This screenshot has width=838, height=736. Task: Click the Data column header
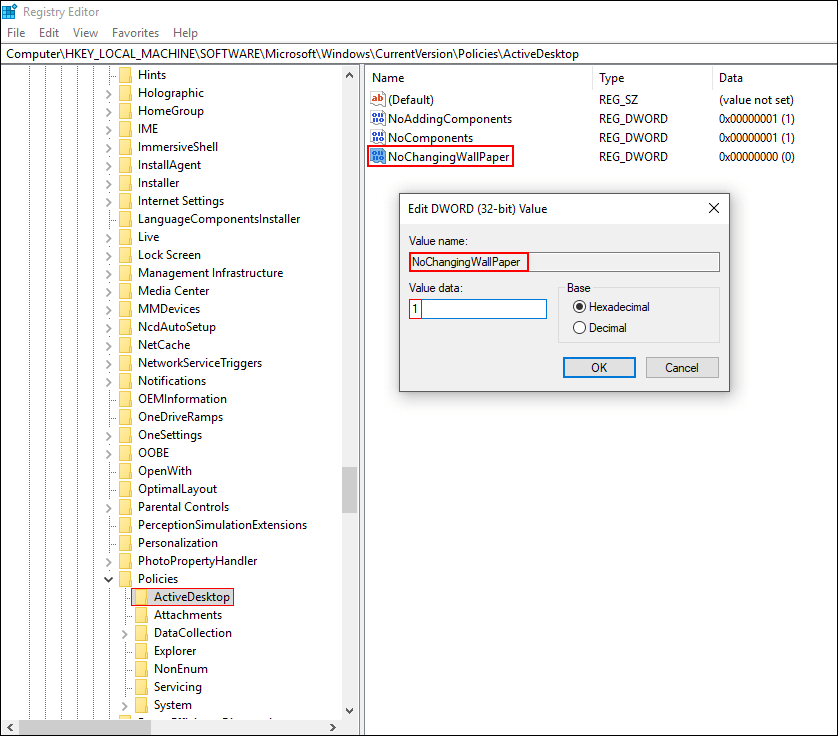[x=774, y=78]
